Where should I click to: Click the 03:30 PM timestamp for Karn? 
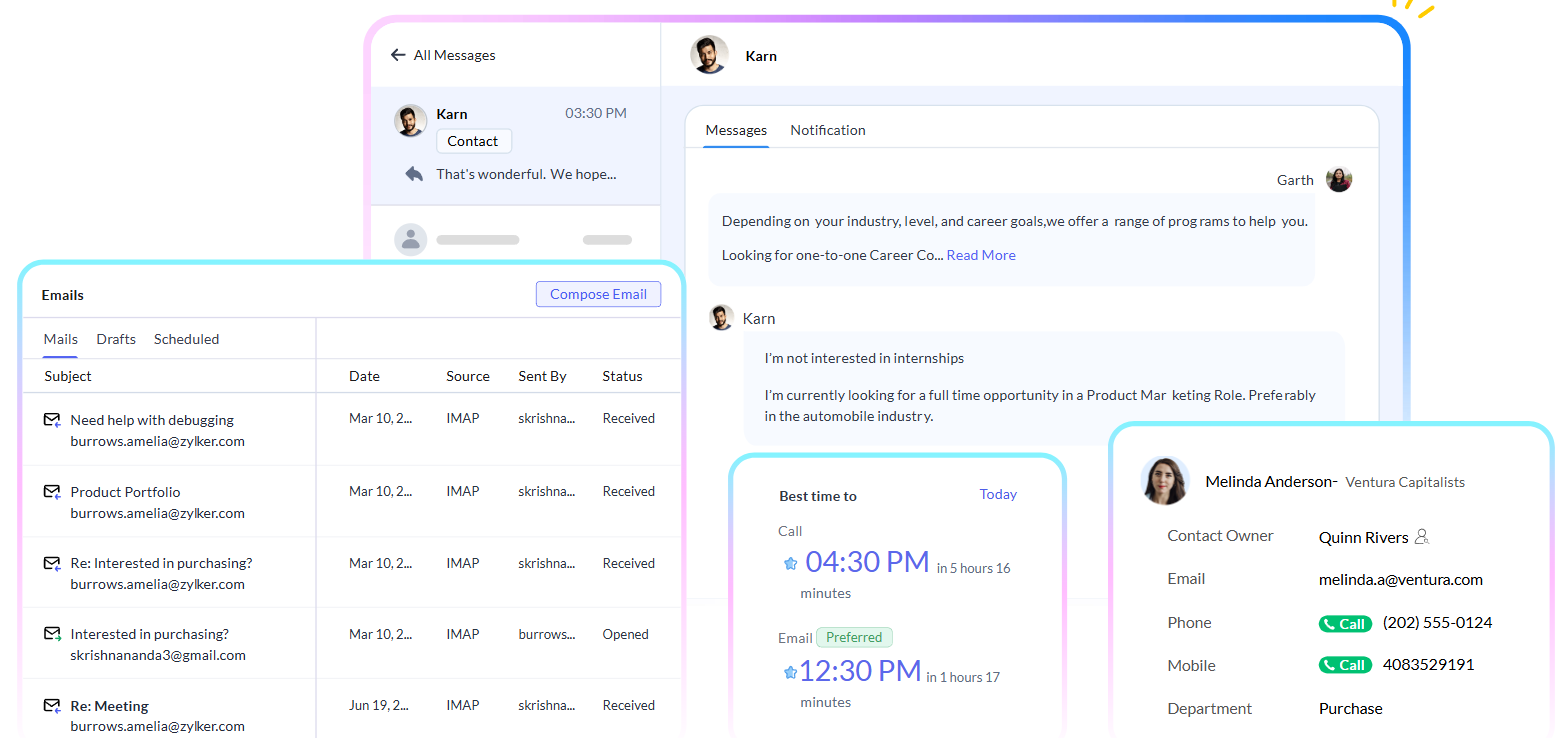pos(596,113)
